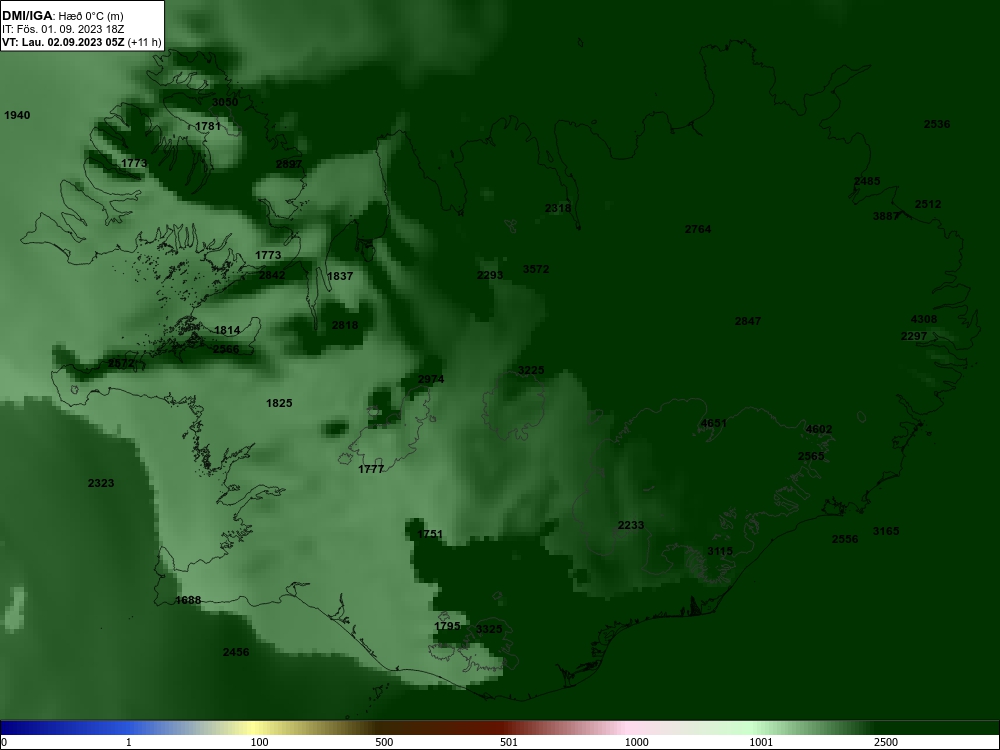1000x750 pixels.
Task: Click the legend label 1001
Action: point(761,742)
